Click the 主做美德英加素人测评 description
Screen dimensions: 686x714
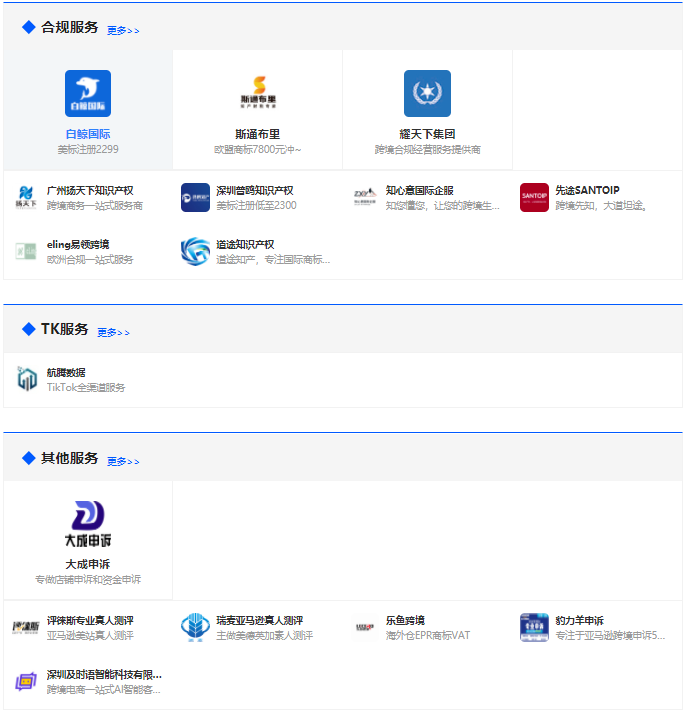pyautogui.click(x=264, y=635)
